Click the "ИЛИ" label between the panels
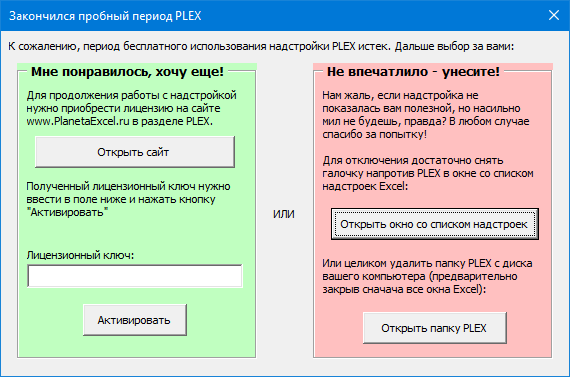The image size is (570, 377). tap(284, 214)
